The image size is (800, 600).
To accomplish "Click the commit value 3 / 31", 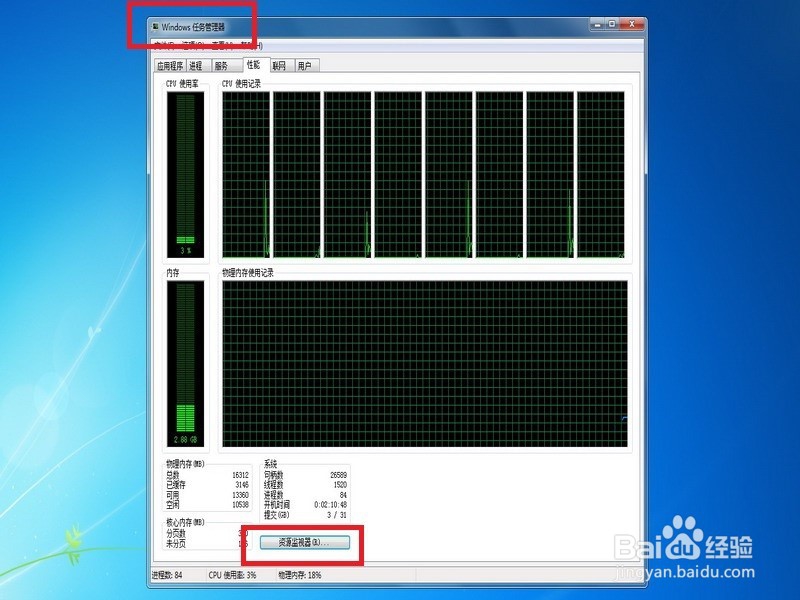I will coord(337,515).
